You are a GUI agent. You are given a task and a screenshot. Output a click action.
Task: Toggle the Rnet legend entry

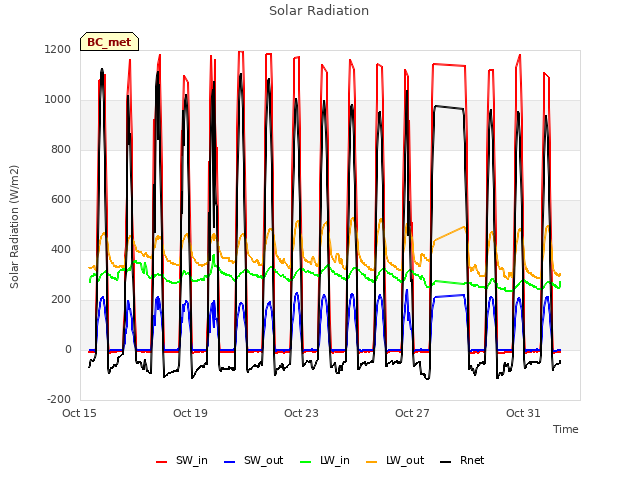[x=462, y=460]
